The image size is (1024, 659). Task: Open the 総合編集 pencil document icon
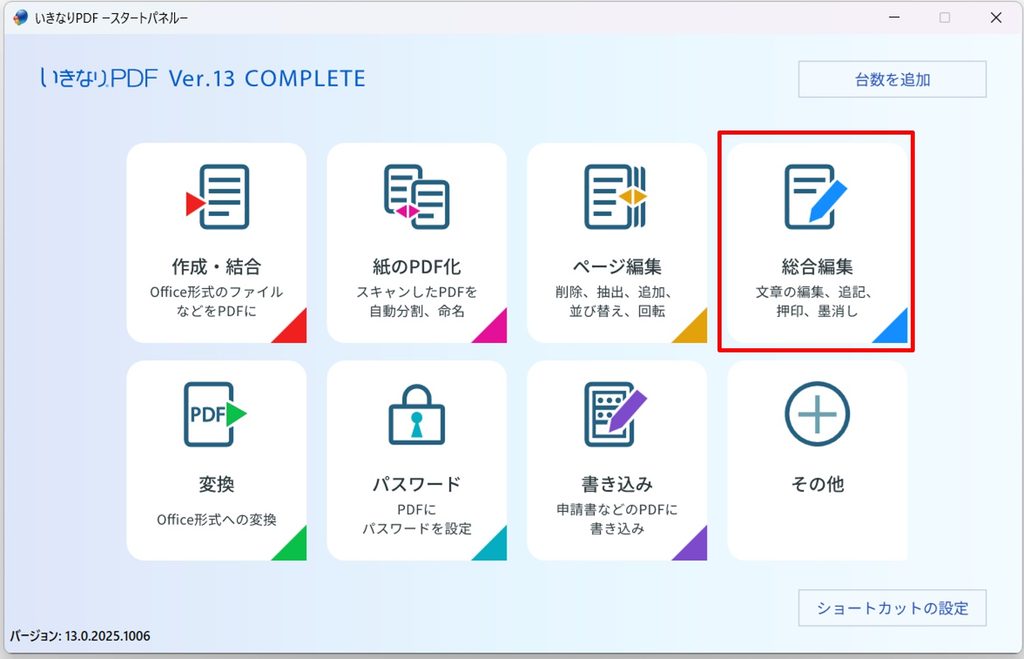pos(816,197)
